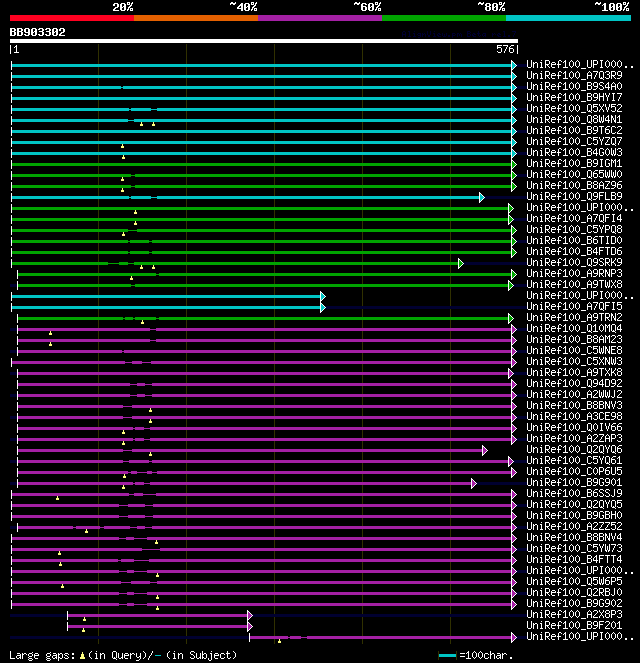Image resolution: width=640 pixels, height=663 pixels.
Task: Click the short cyan alignment bar for A7QFI5
Action: [166, 307]
